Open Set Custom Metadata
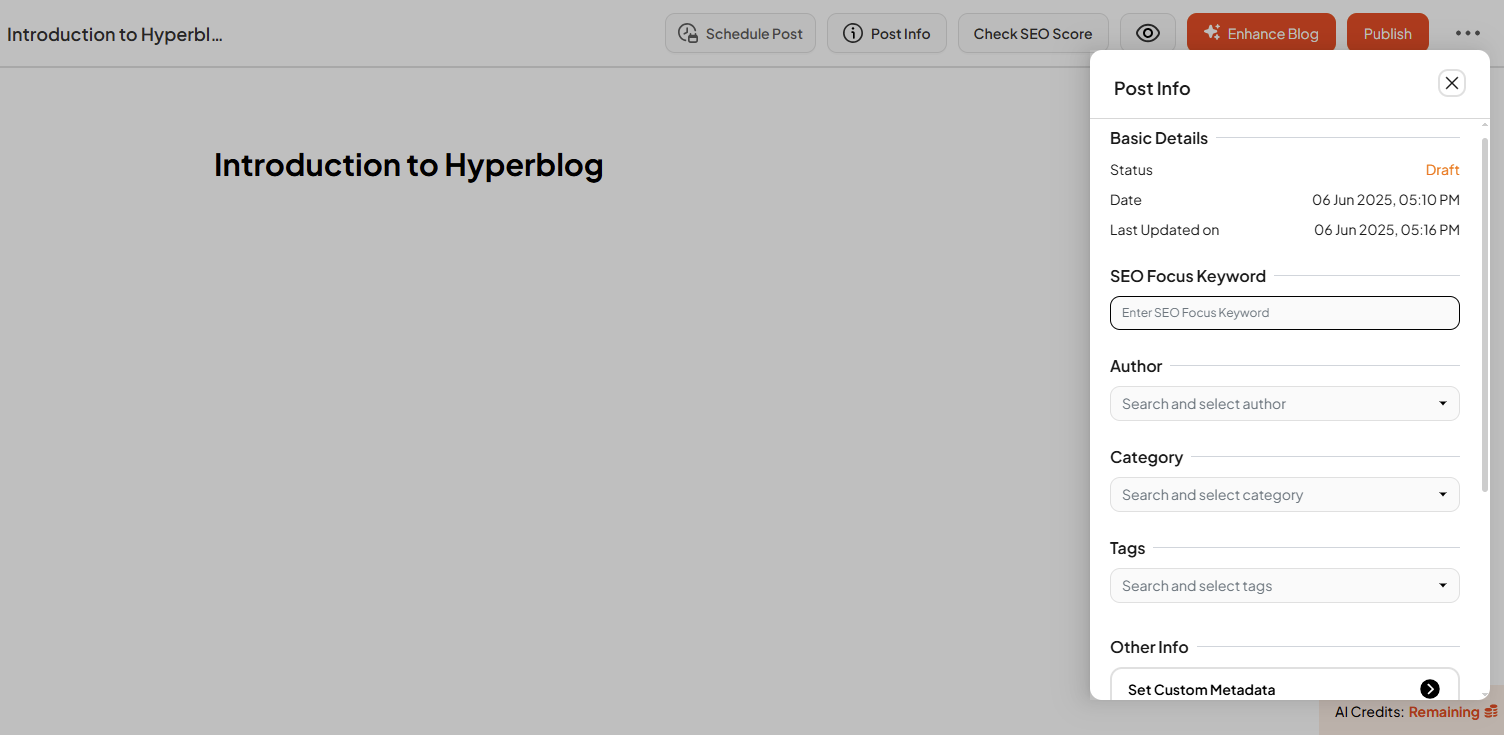 (1285, 686)
